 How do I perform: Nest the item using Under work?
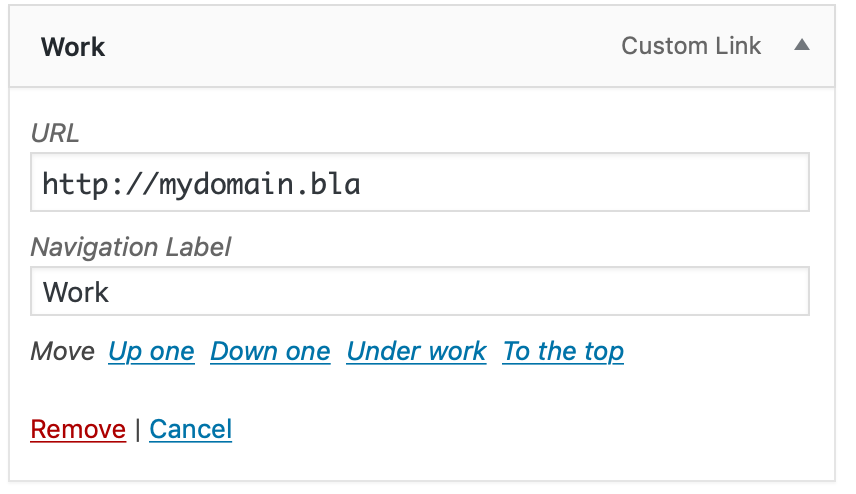pos(416,351)
